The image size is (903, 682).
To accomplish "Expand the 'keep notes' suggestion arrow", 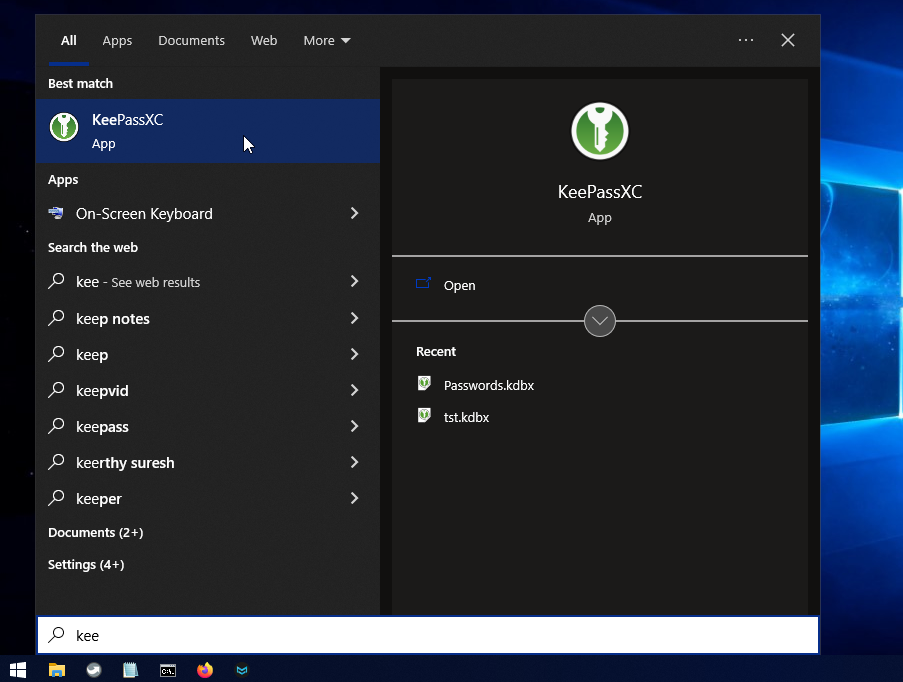I will pyautogui.click(x=354, y=318).
